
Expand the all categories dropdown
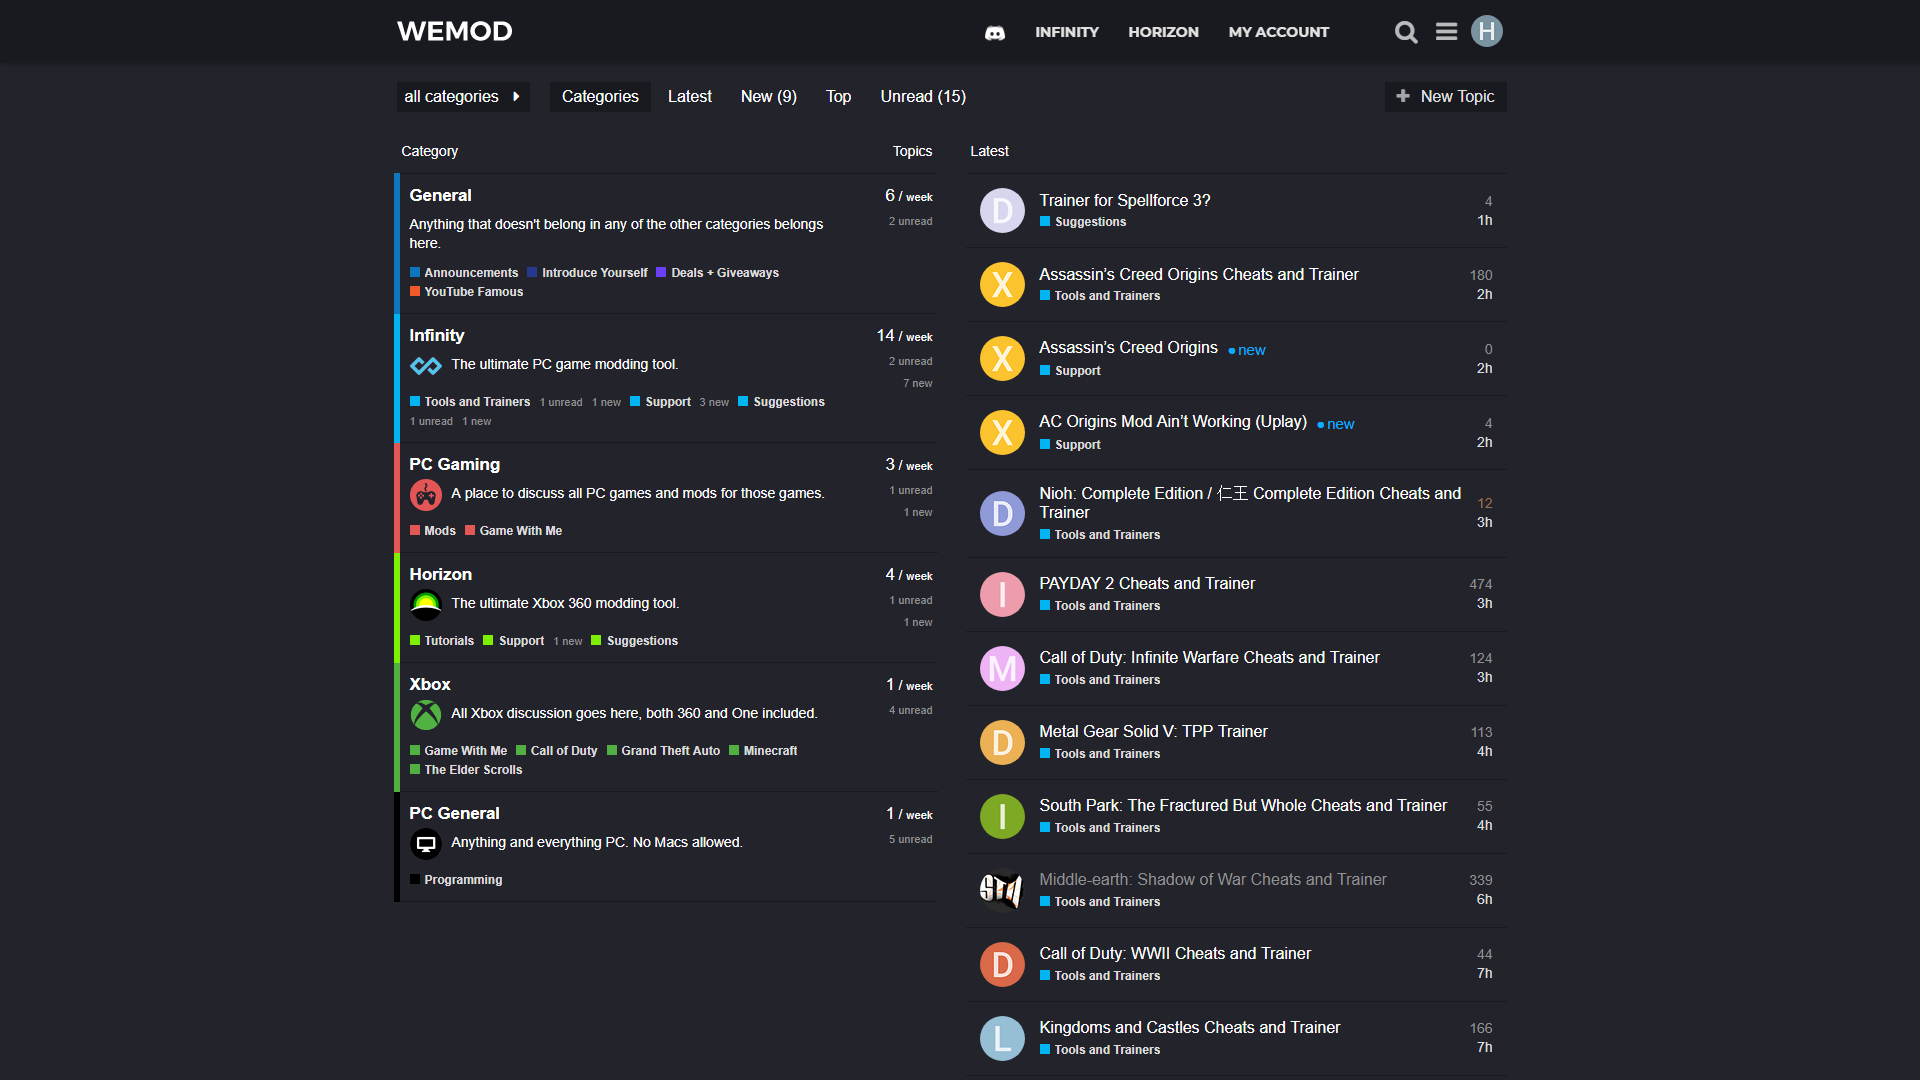click(x=463, y=97)
